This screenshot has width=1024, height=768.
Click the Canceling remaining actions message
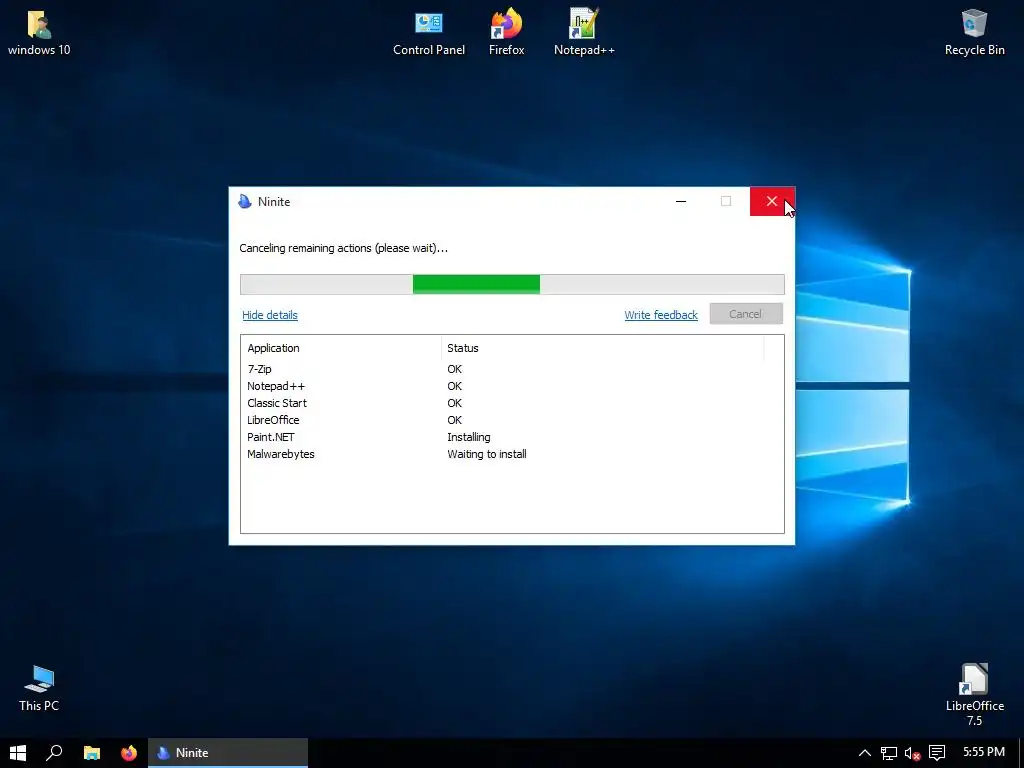click(344, 248)
